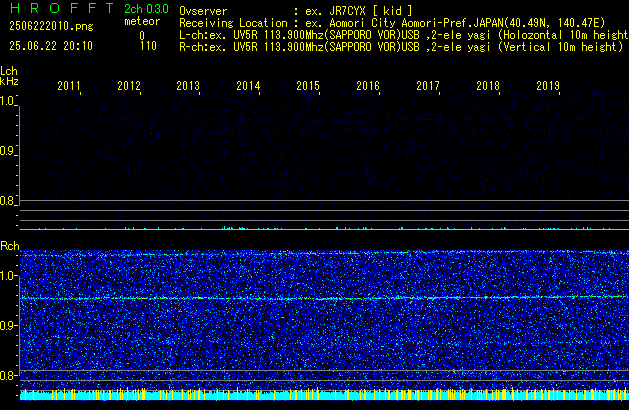The width and height of the screenshot is (629, 410).
Task: Click the Rch carrier signal line near 0.95 kHz
Action: [324, 298]
